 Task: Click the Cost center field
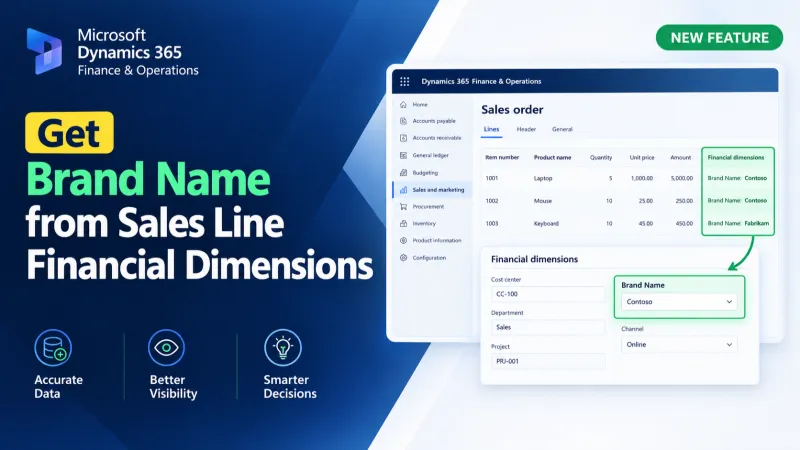[x=548, y=294]
